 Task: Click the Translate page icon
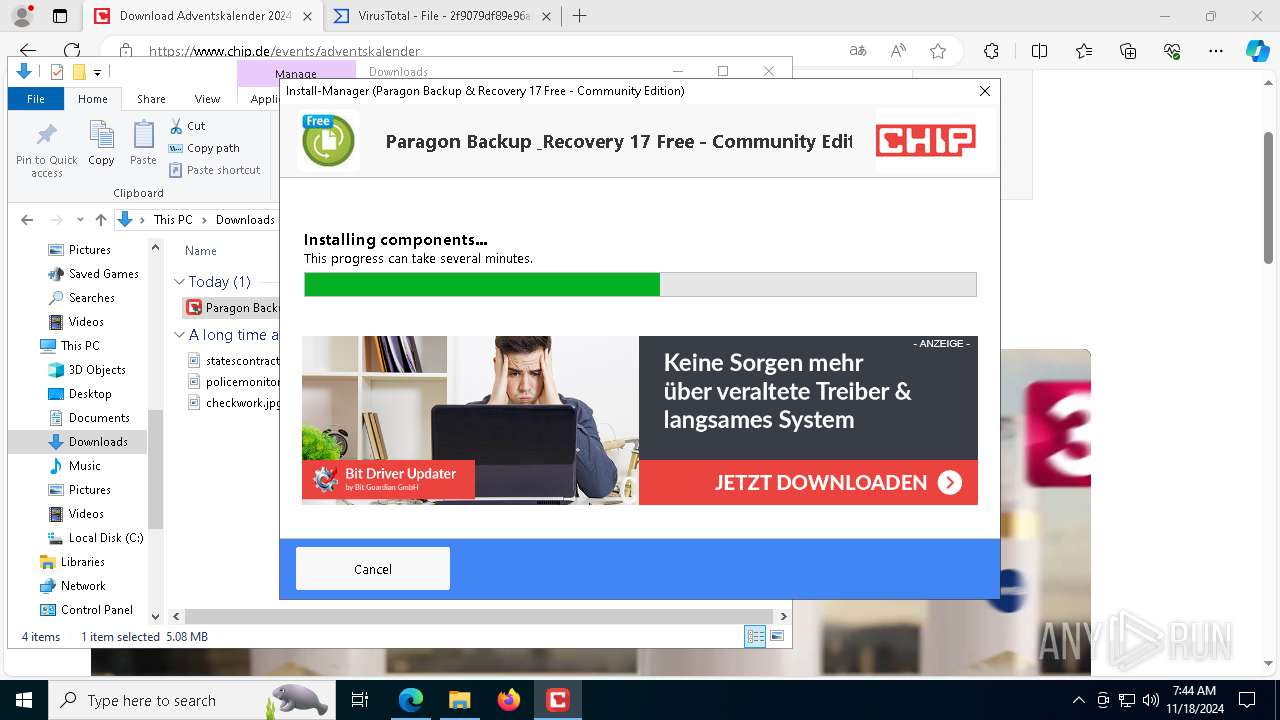(x=858, y=51)
